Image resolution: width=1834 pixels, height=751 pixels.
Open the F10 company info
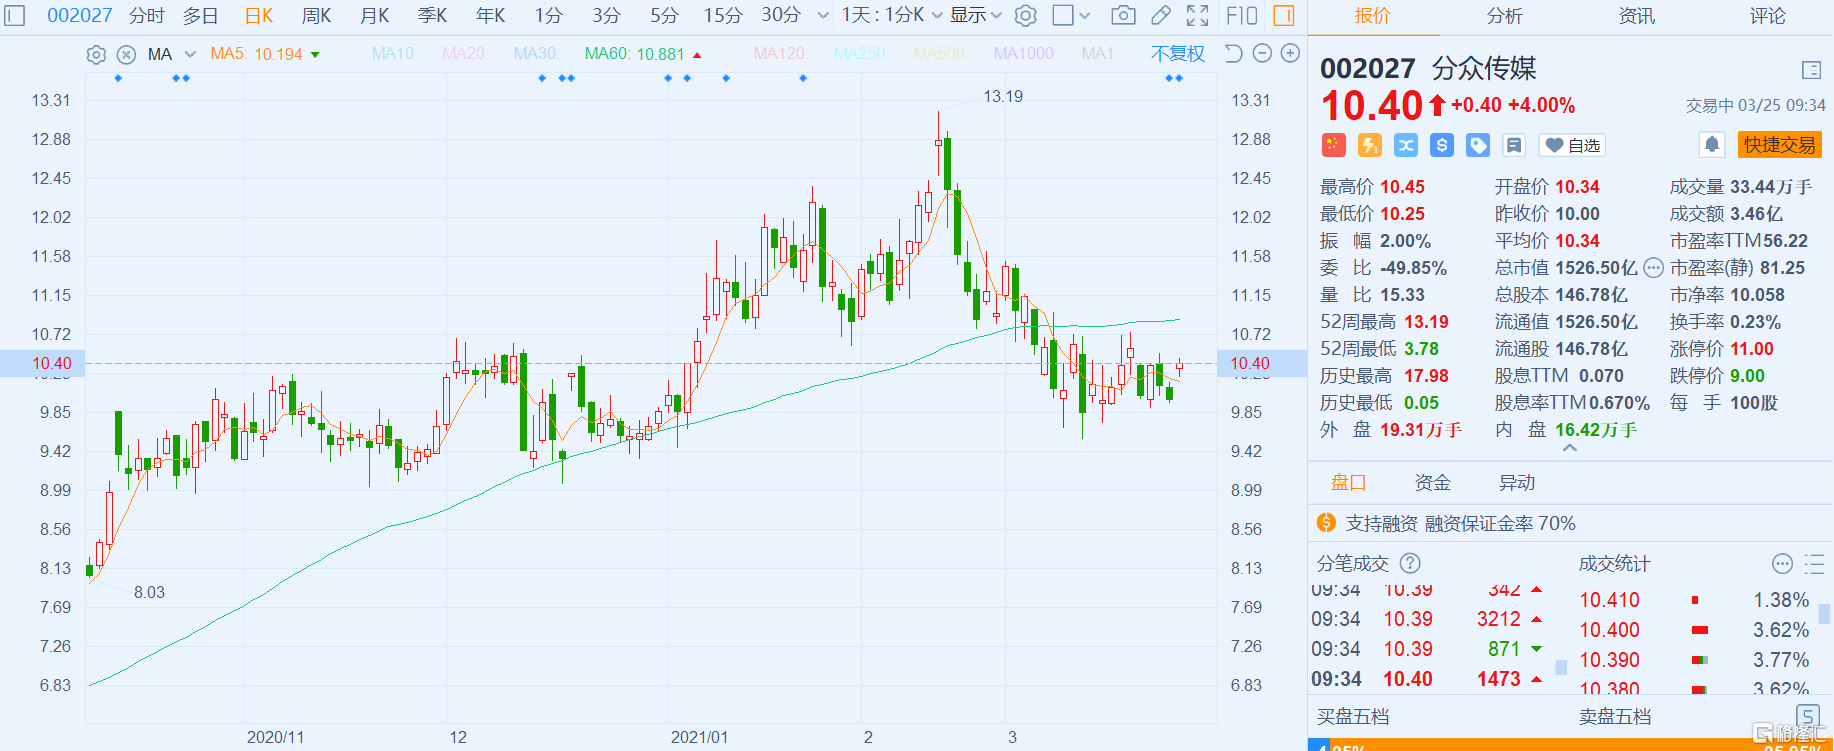point(1241,15)
